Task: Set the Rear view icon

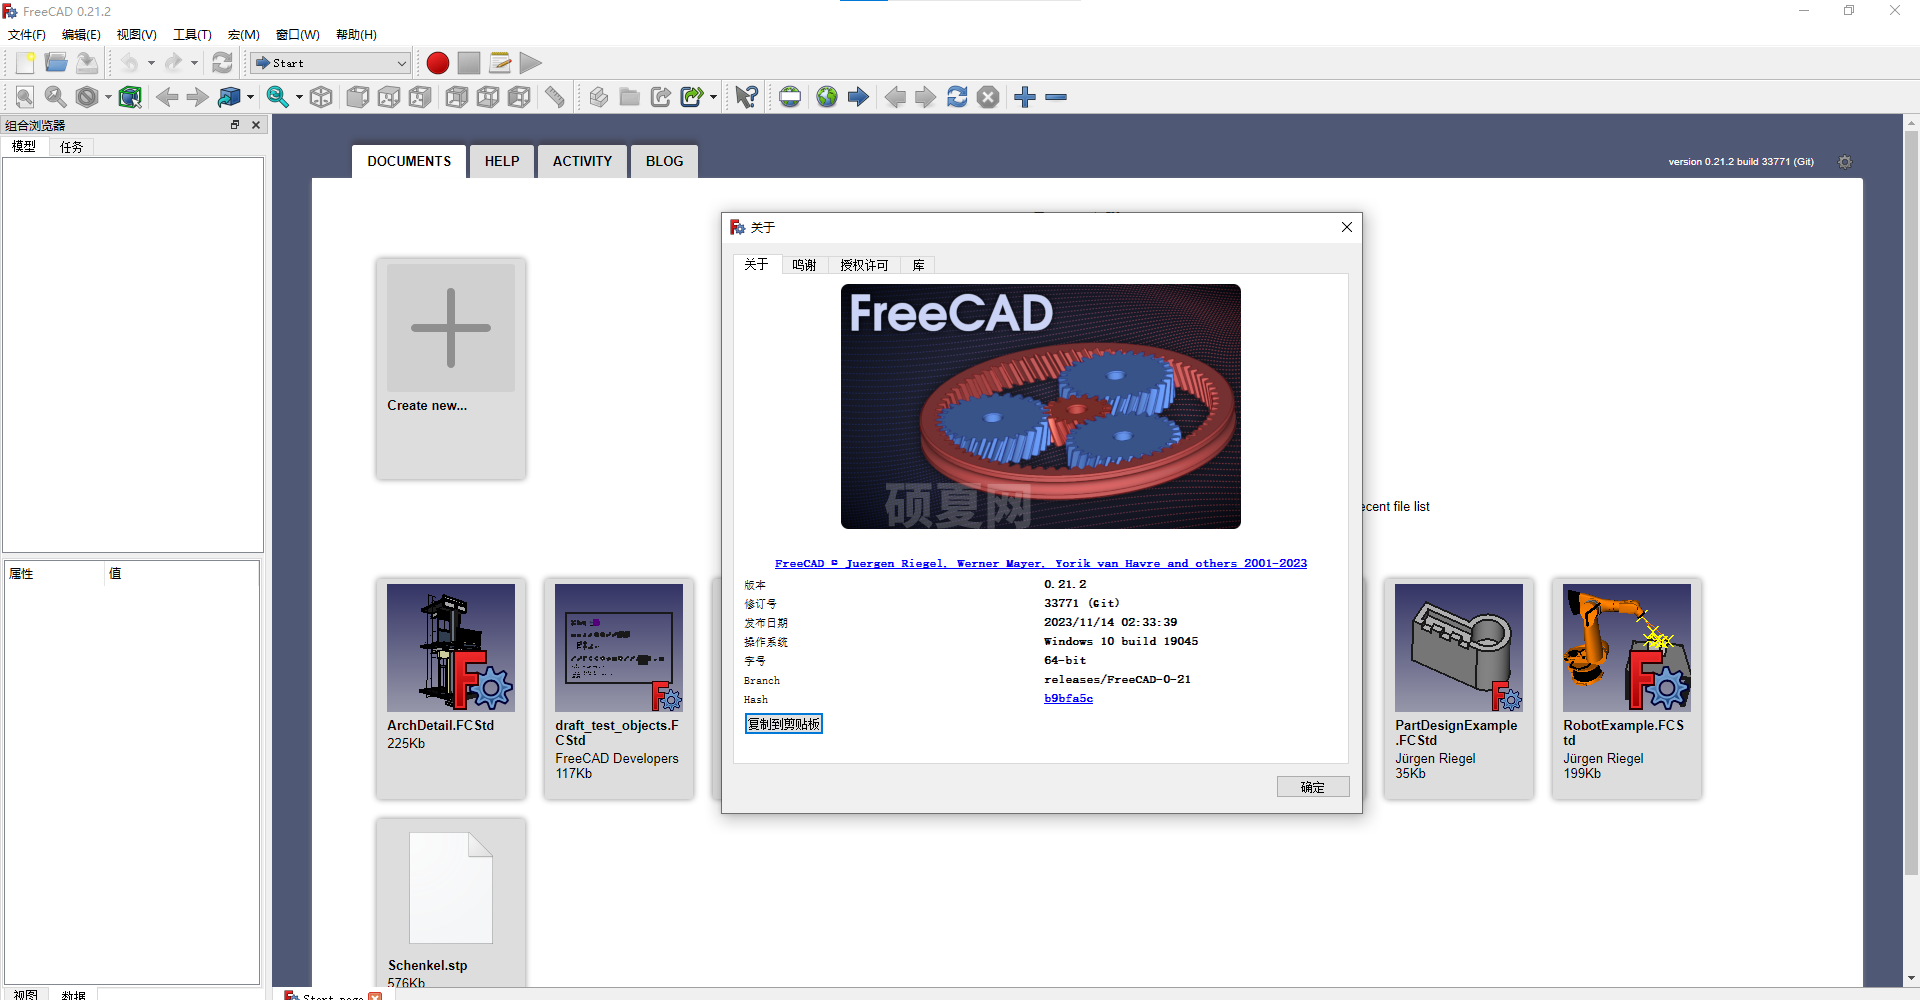Action: (x=457, y=97)
